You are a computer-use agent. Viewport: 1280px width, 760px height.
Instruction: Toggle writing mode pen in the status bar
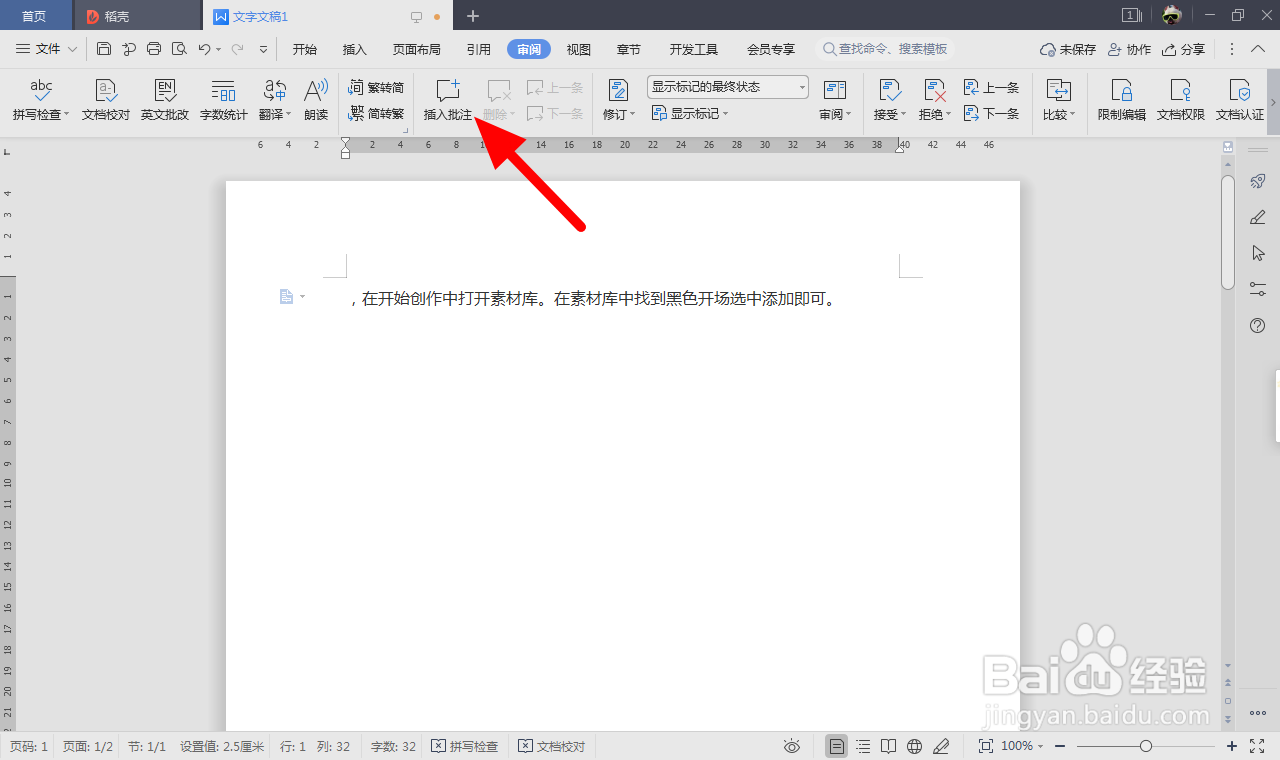coord(941,746)
